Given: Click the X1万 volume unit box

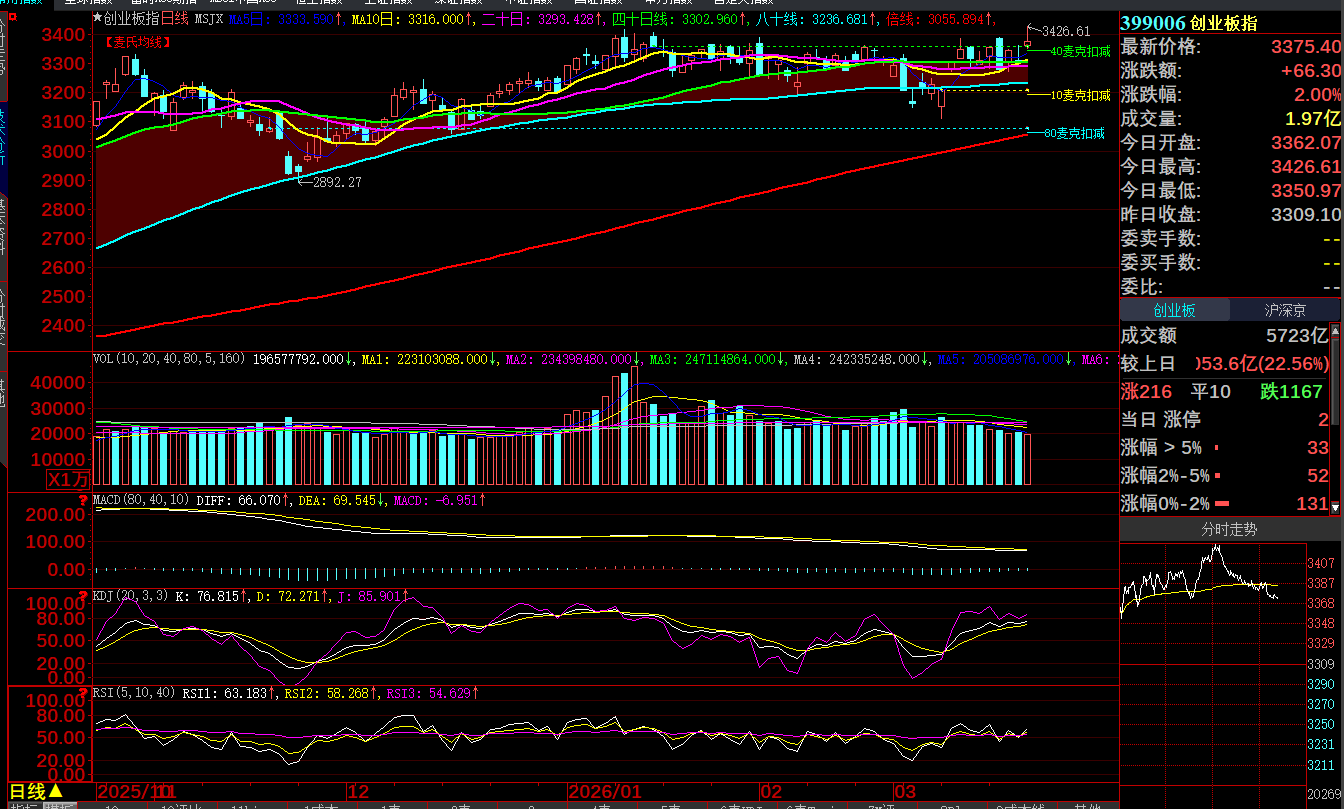Looking at the screenshot, I should coord(68,481).
